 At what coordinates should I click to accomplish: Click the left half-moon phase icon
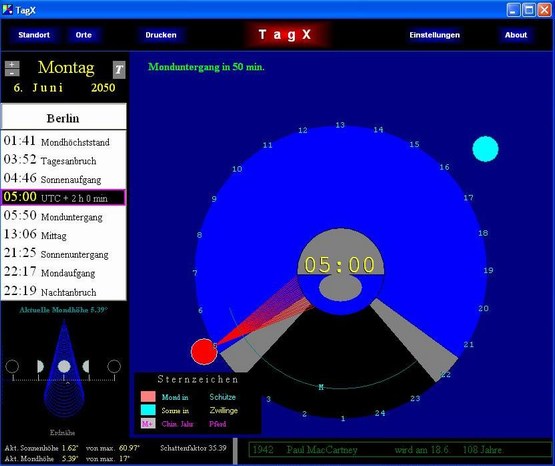pos(40,366)
